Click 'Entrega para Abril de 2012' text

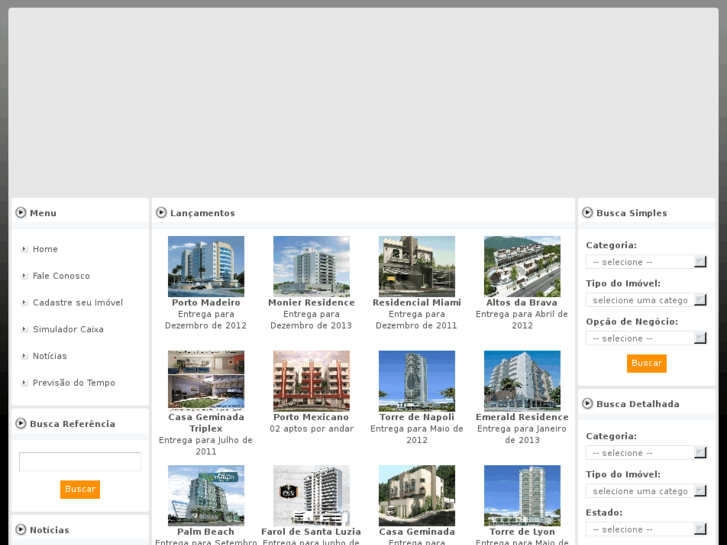click(522, 320)
